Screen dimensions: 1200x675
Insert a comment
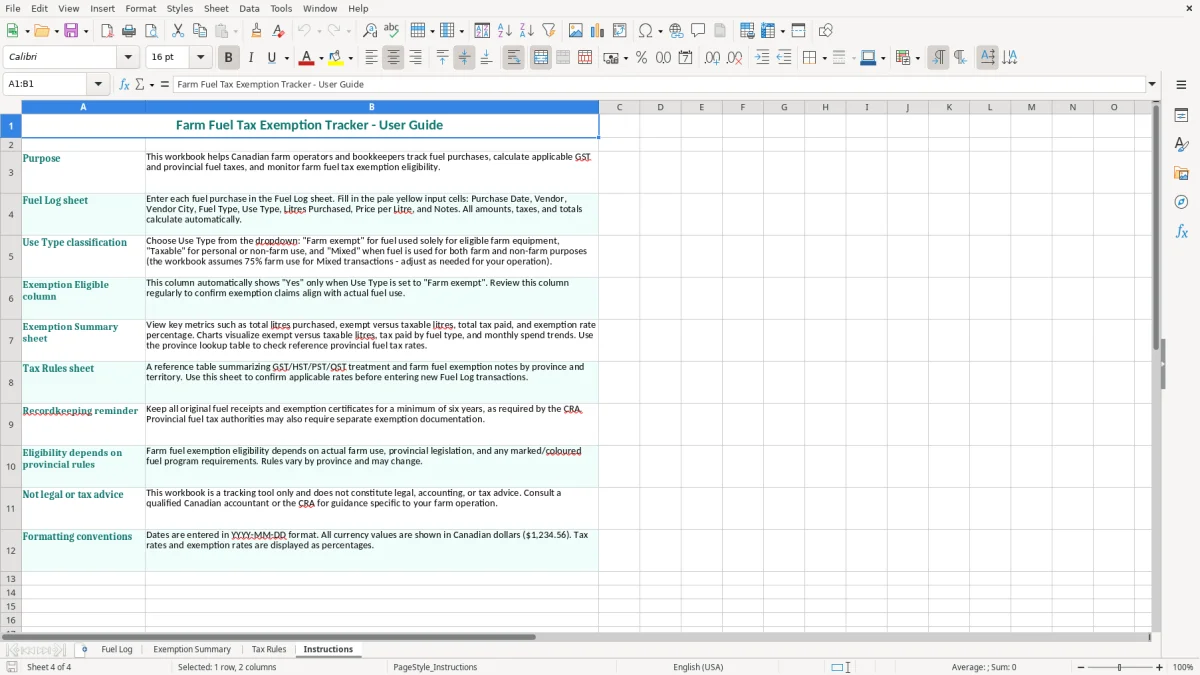pyautogui.click(x=698, y=31)
